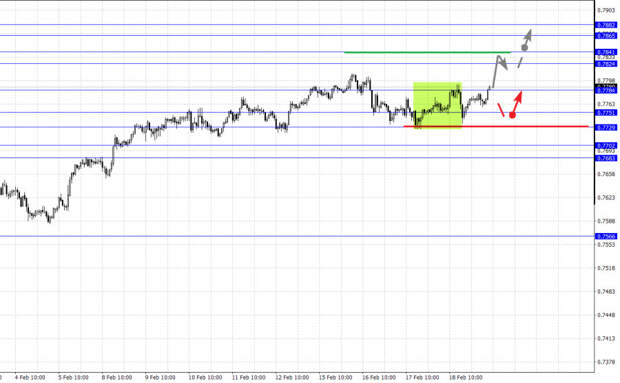The image size is (620, 383).
Task: Click the 0.7824 price level label
Action: pos(606,64)
